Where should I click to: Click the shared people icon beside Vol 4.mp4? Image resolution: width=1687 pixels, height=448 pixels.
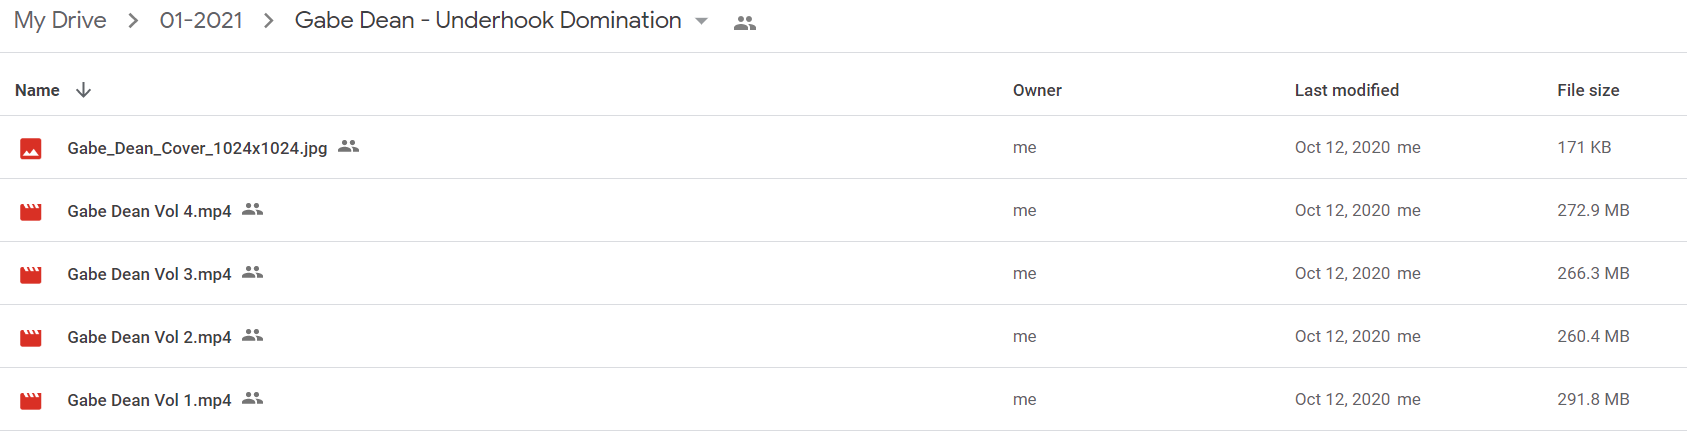(x=252, y=209)
